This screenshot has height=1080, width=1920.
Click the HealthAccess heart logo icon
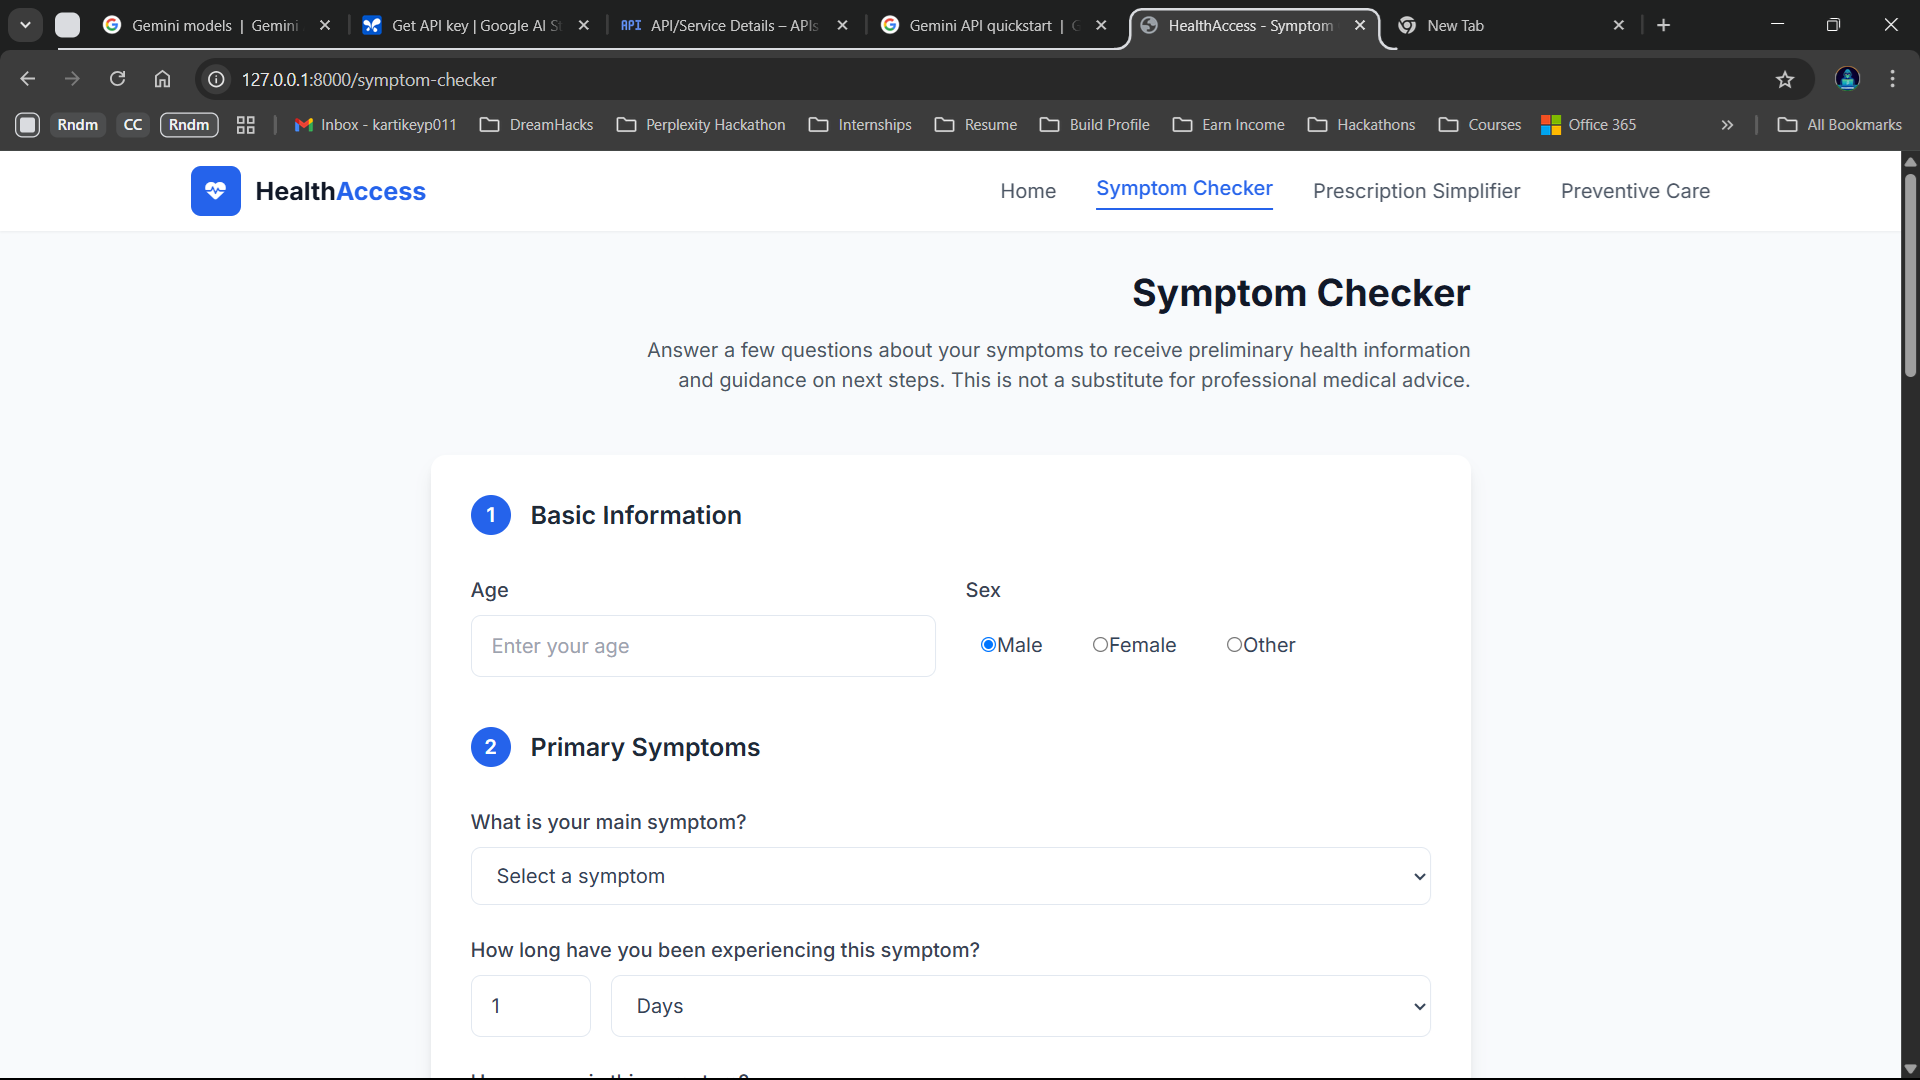pos(215,191)
